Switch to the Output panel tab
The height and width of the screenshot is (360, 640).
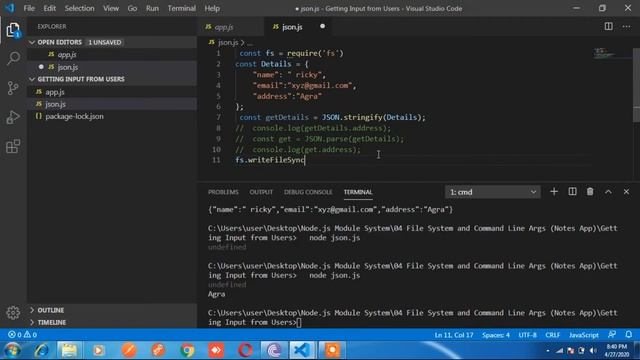click(261, 192)
